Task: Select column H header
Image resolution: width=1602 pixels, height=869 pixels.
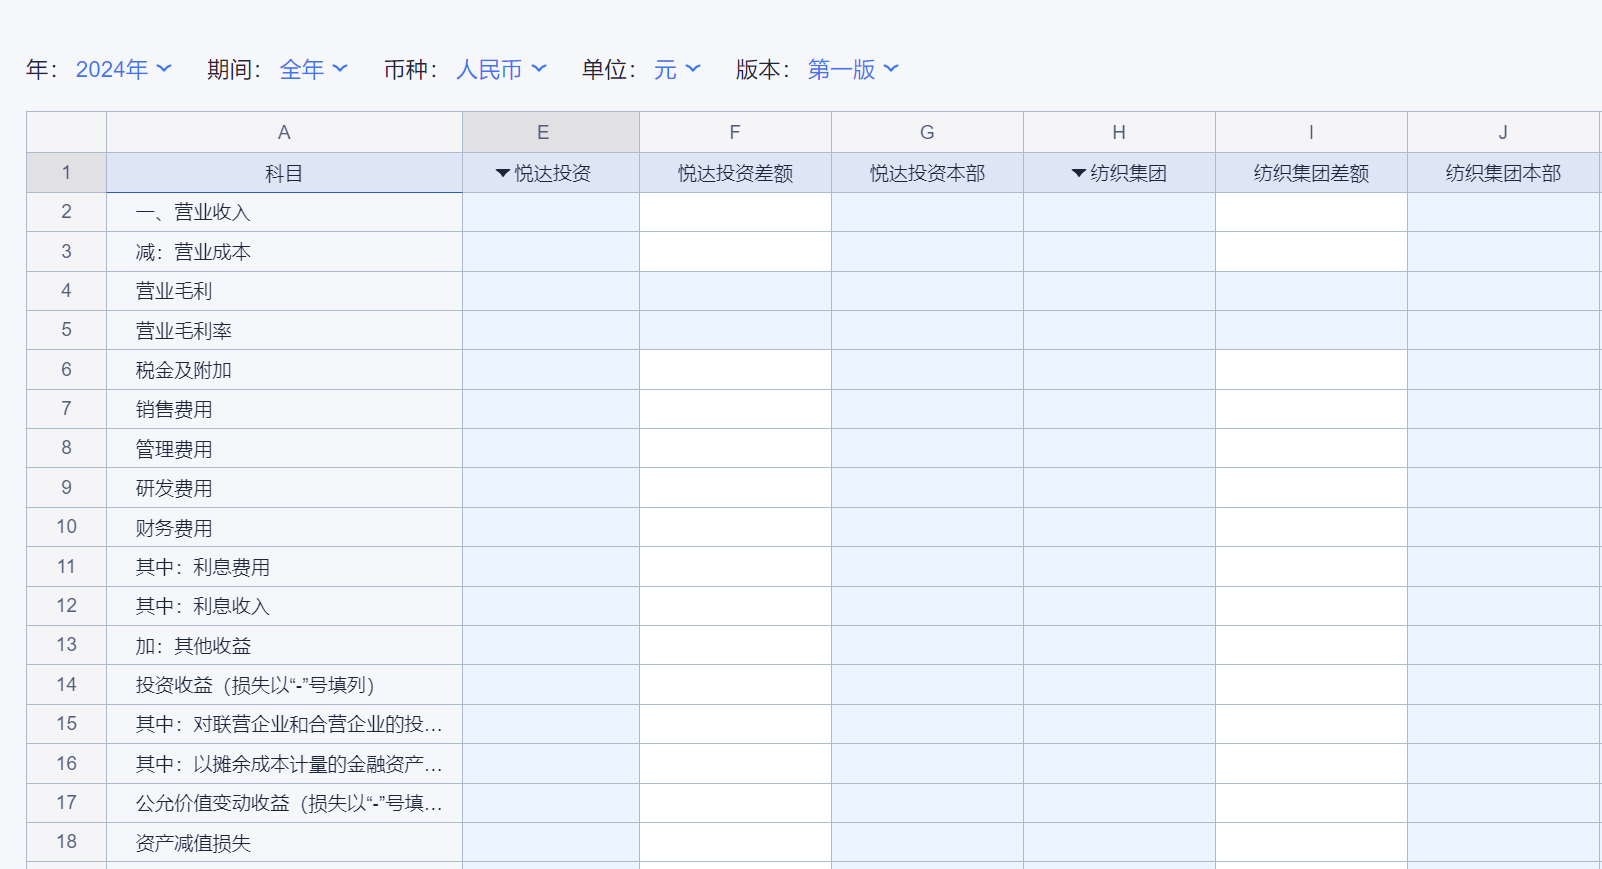Action: [x=1119, y=132]
